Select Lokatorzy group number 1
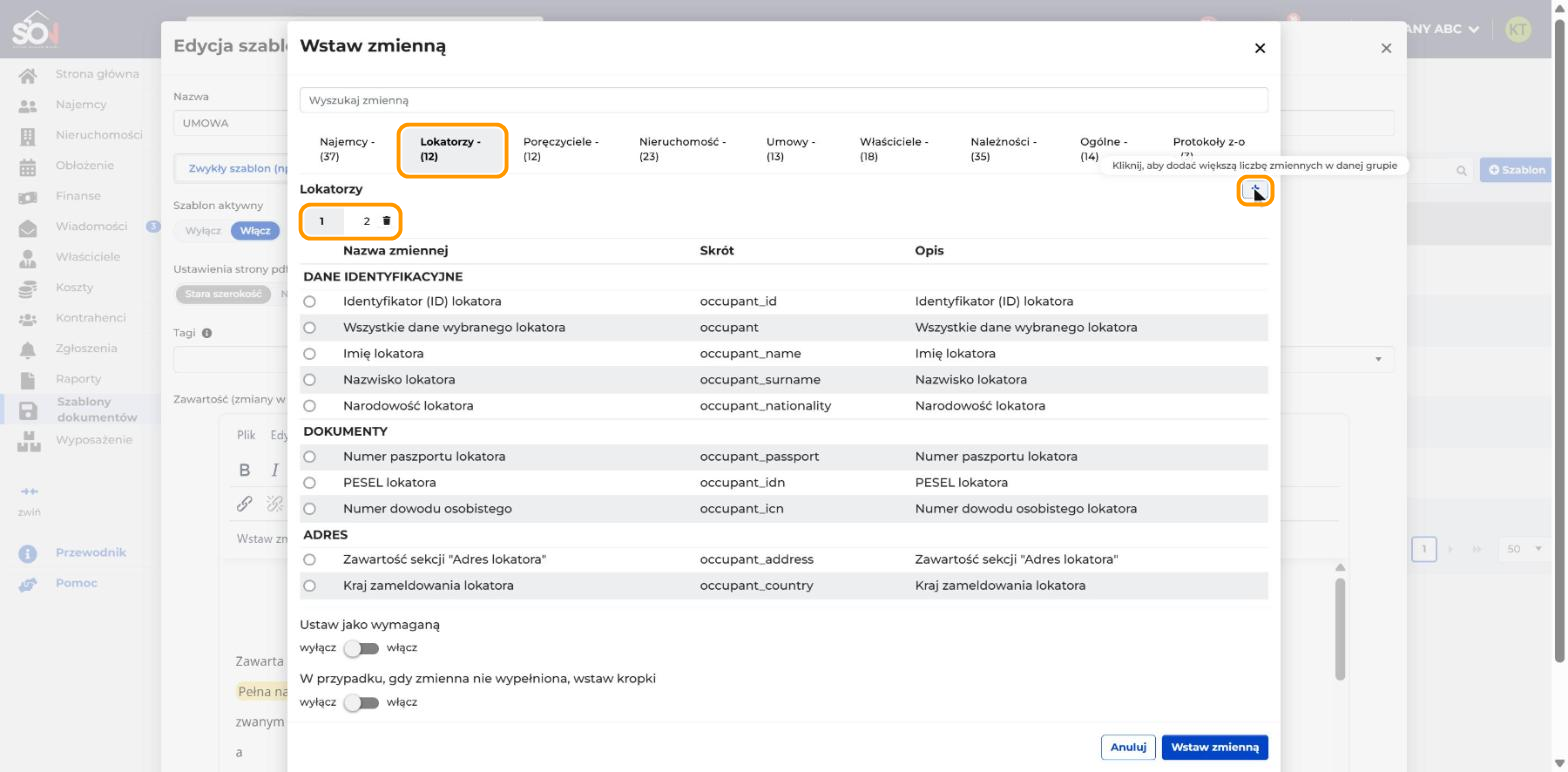The width and height of the screenshot is (1568, 772). pos(322,221)
